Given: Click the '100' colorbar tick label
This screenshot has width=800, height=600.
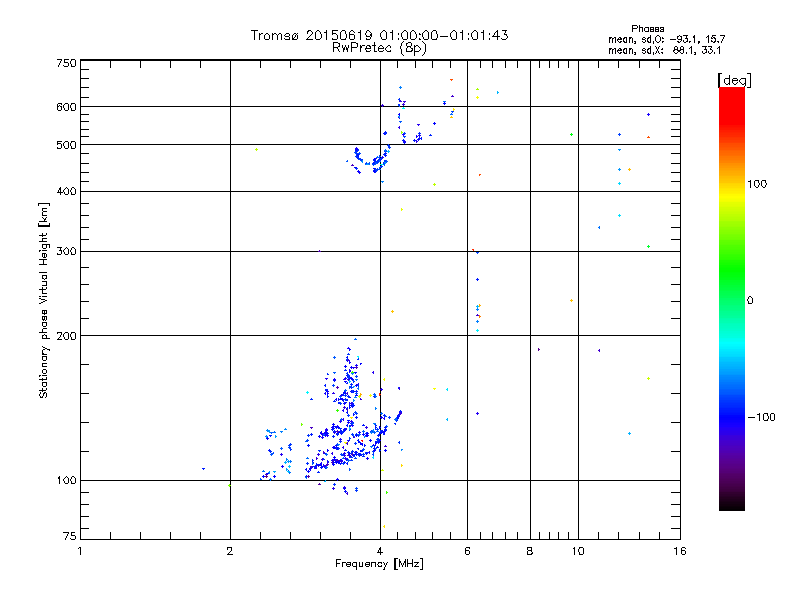Looking at the screenshot, I should pyautogui.click(x=757, y=184).
